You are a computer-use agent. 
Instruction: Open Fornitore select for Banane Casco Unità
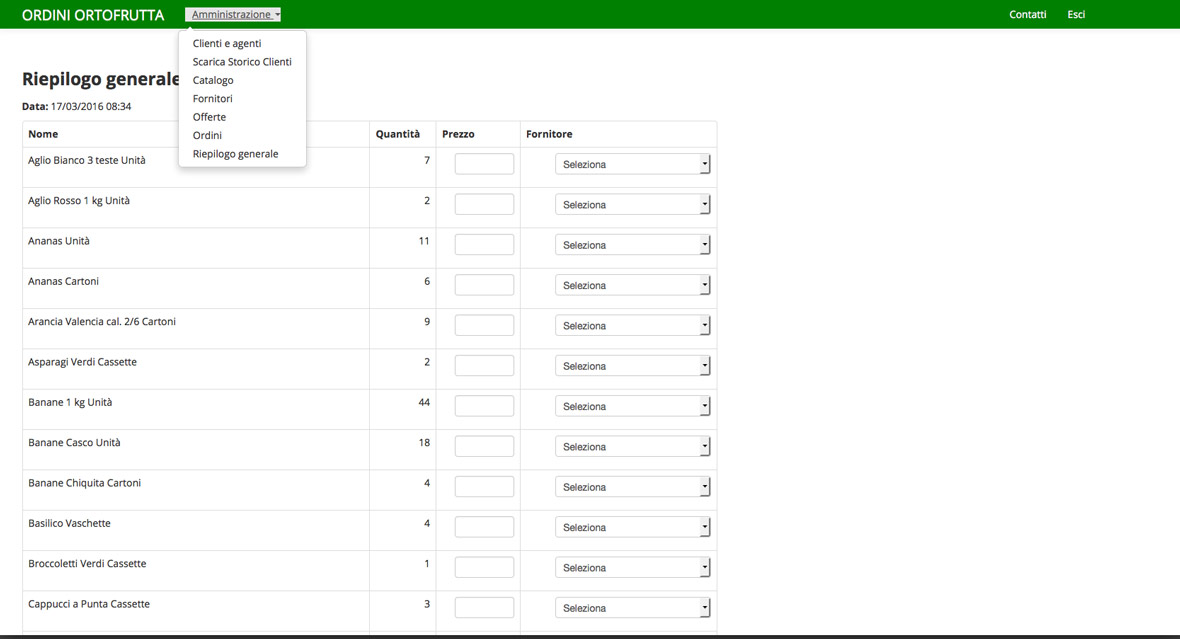(x=632, y=447)
